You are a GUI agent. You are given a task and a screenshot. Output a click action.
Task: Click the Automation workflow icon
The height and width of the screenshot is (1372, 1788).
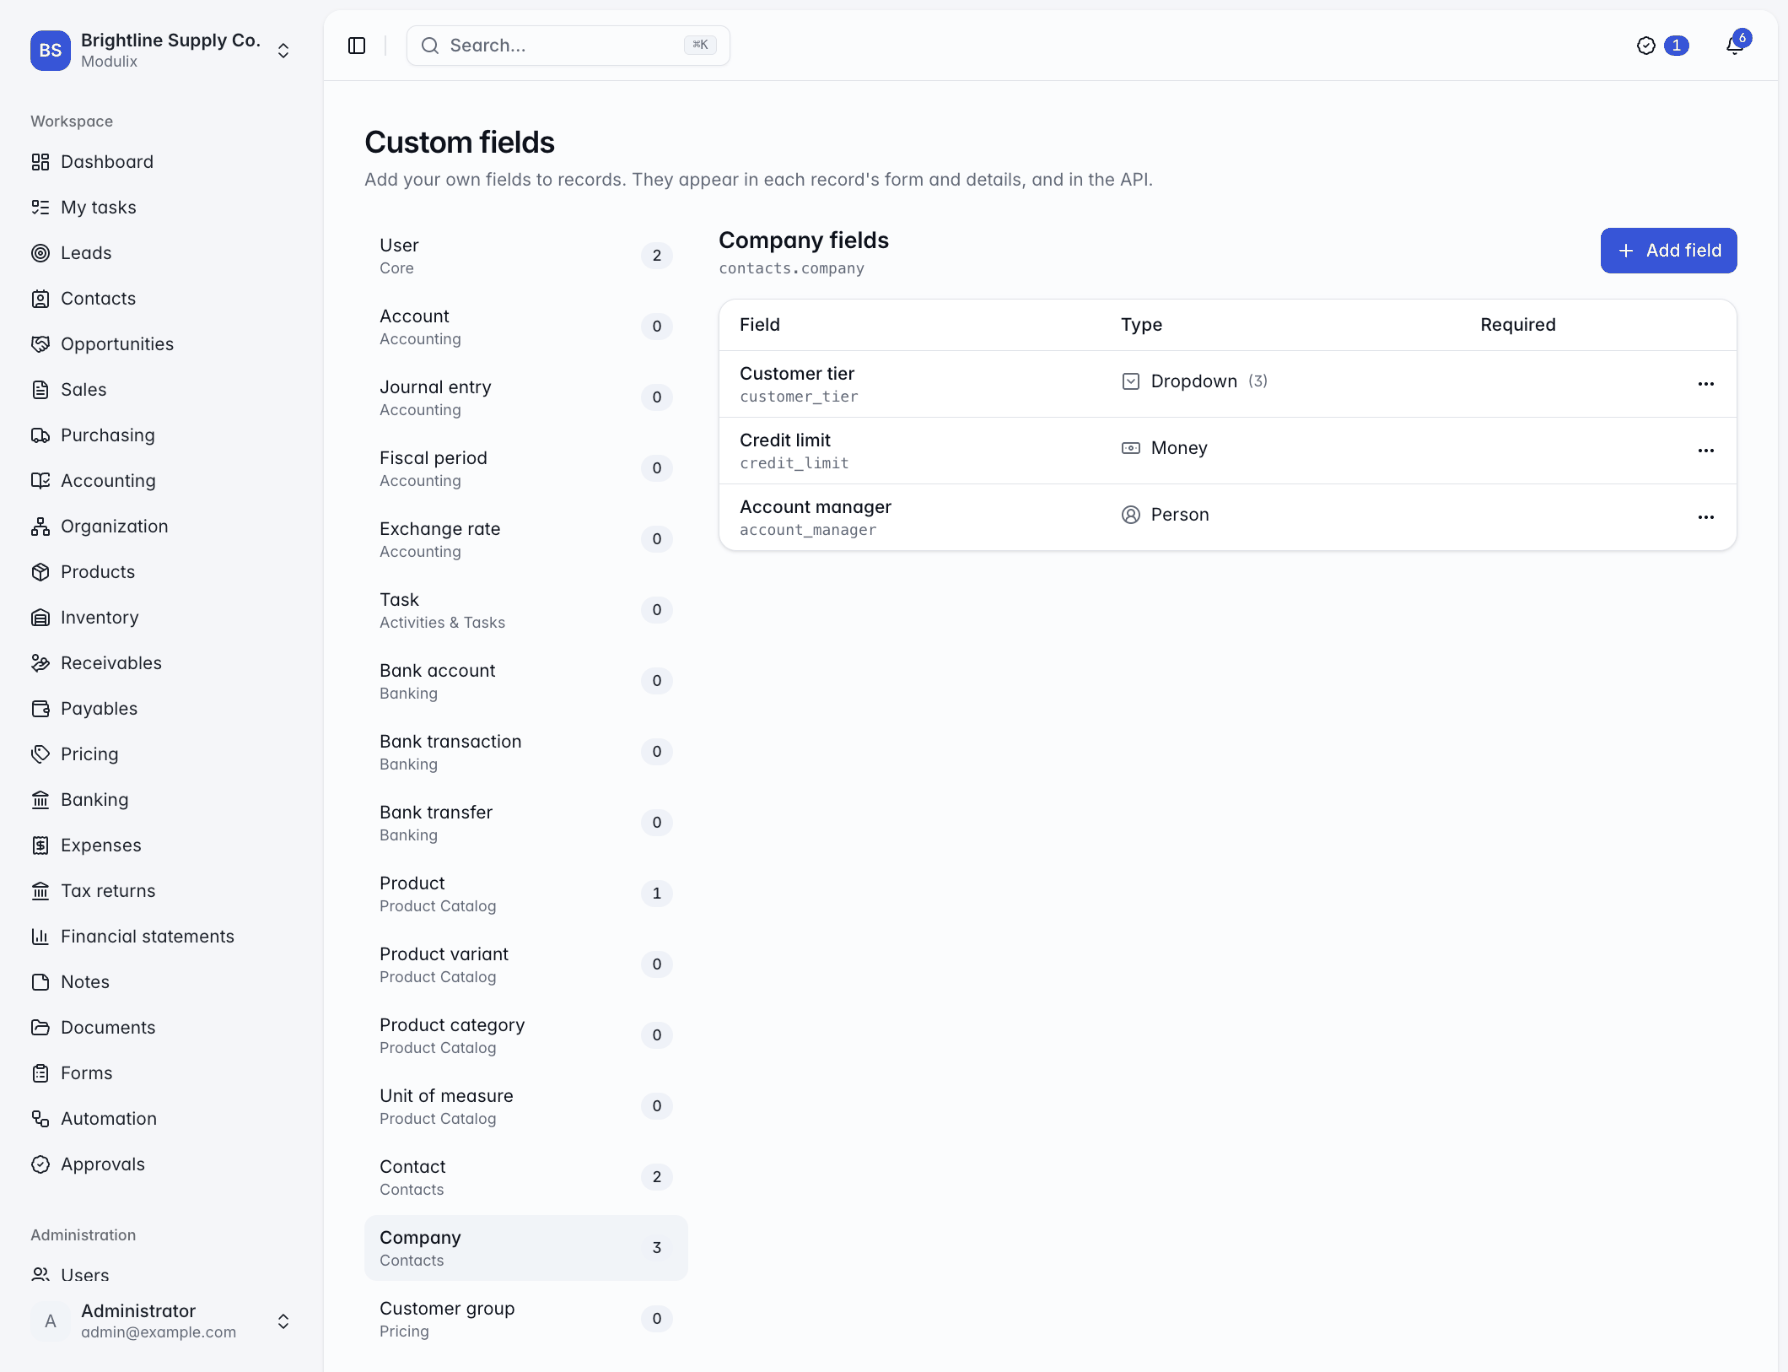[40, 1119]
